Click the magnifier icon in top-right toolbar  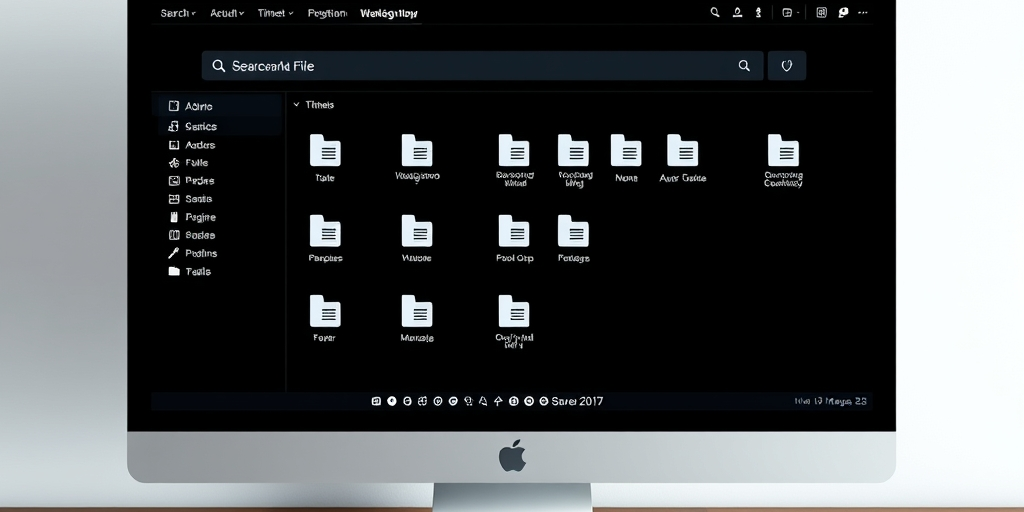[x=715, y=12]
